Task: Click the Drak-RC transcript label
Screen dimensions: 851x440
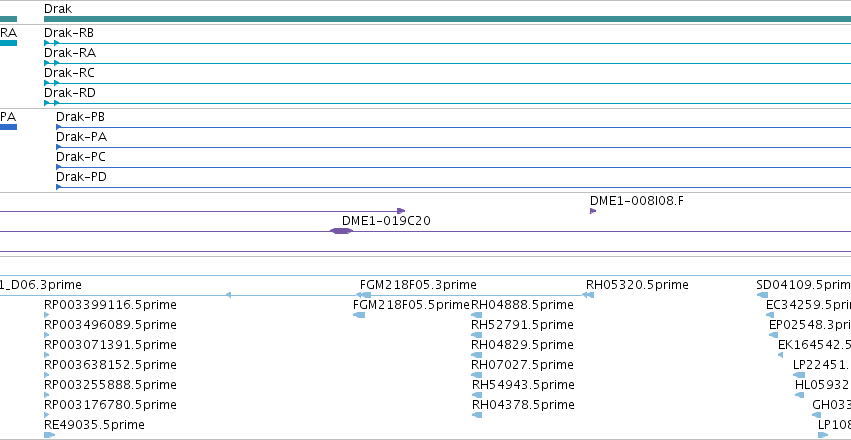Action: pos(69,73)
